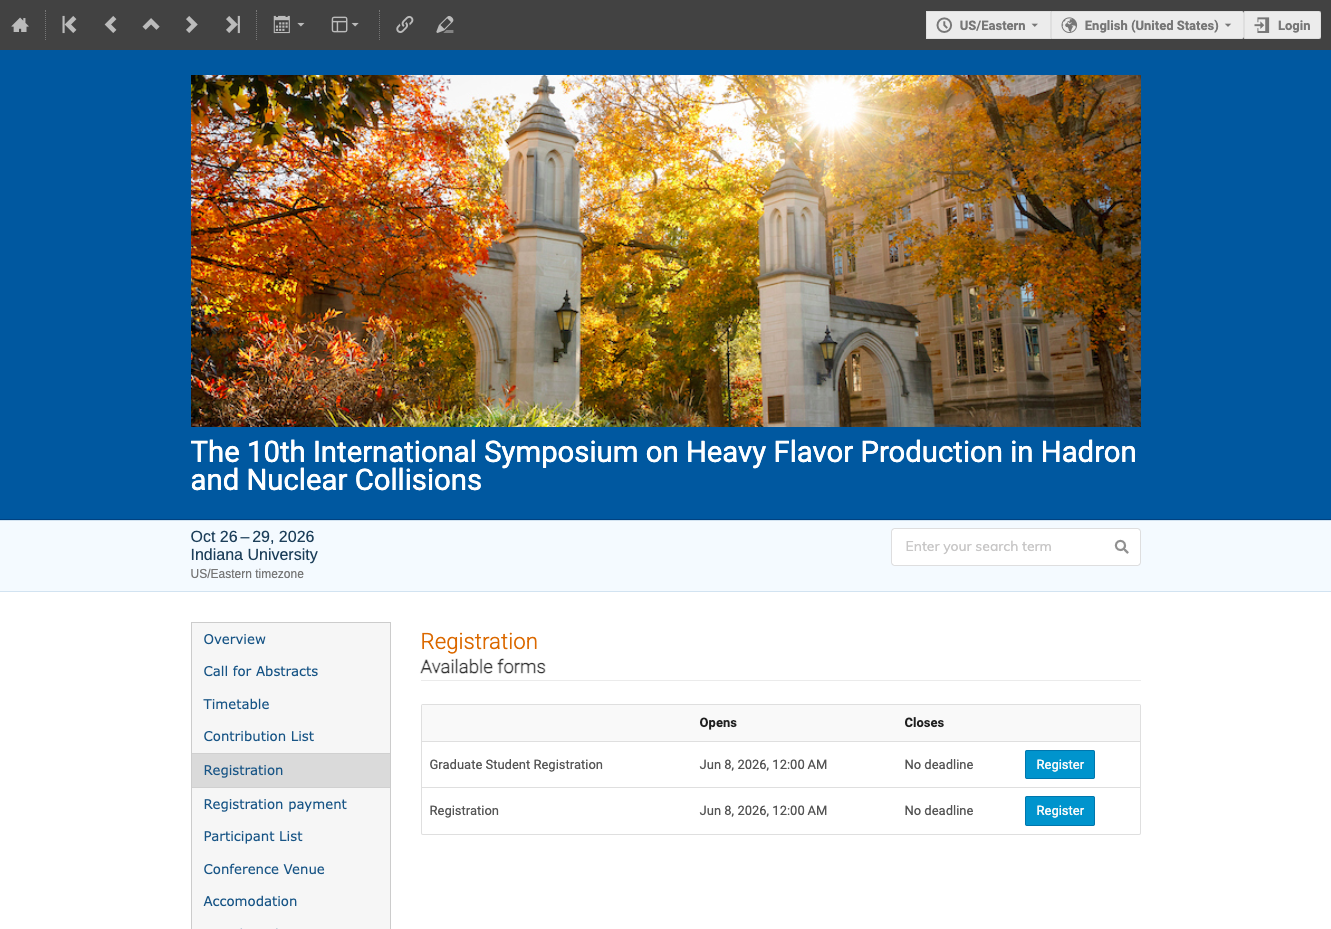Viewport: 1331px width, 929px height.
Task: Go to previous event arrow
Action: [110, 25]
